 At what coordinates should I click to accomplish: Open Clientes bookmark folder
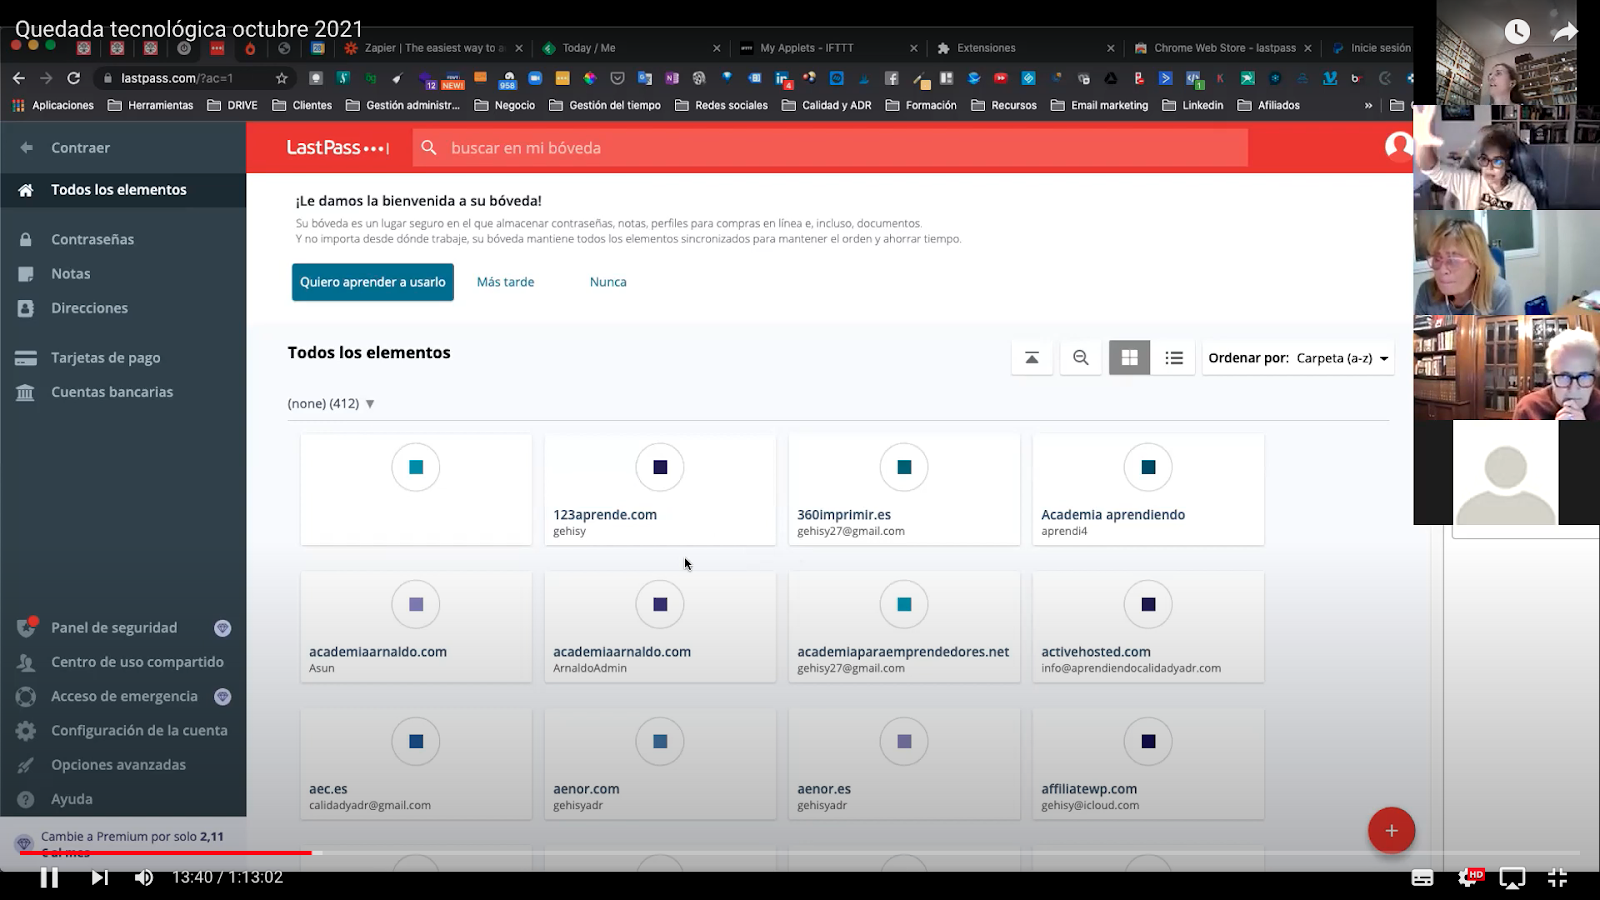(x=302, y=105)
